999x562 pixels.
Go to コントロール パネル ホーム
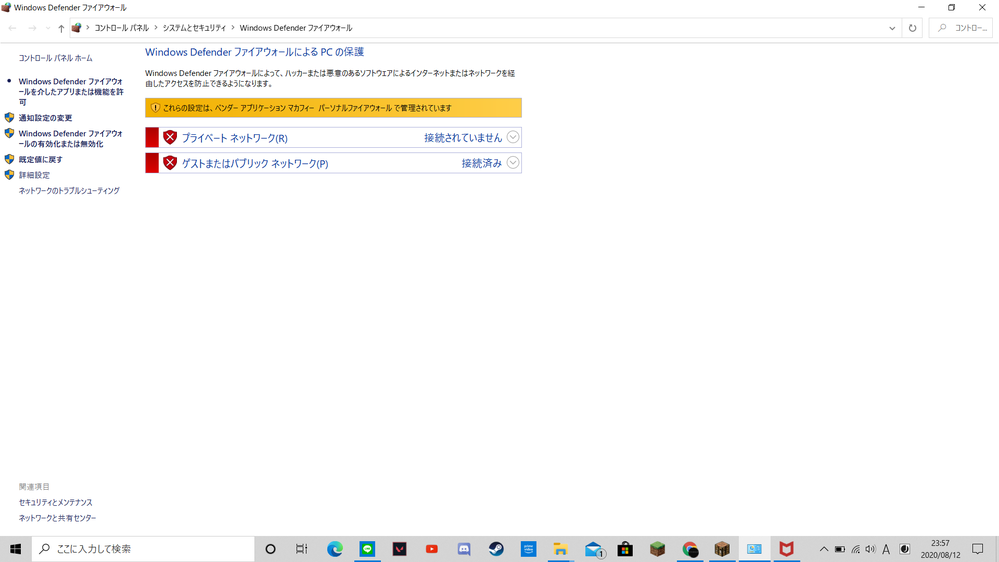click(x=55, y=58)
